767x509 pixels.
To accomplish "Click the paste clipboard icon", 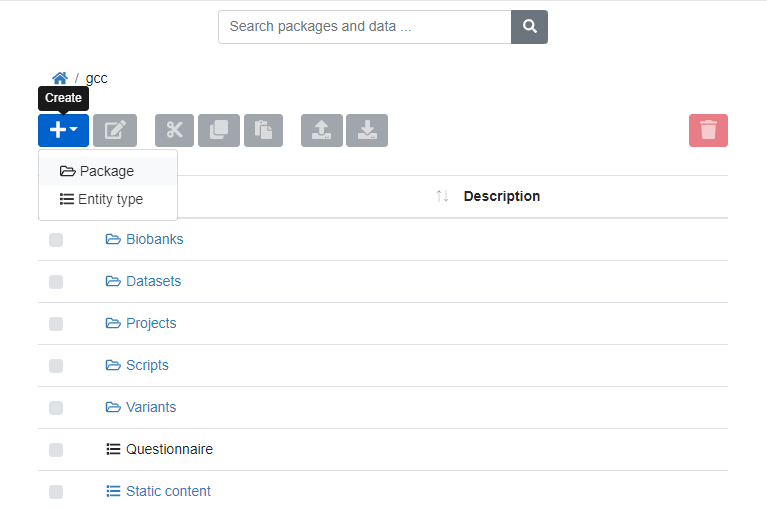I will tap(264, 130).
